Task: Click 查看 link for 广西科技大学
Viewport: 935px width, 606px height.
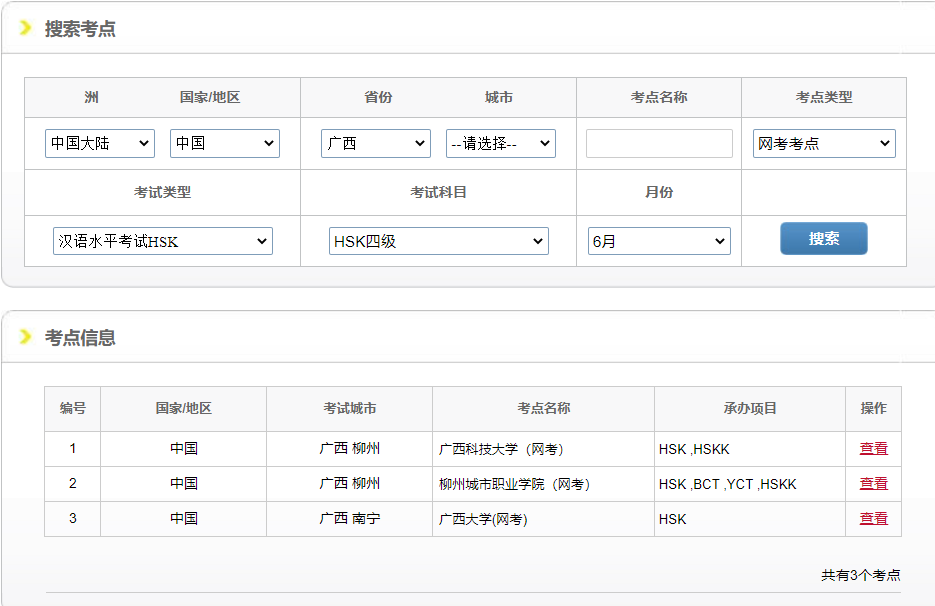Action: [873, 449]
